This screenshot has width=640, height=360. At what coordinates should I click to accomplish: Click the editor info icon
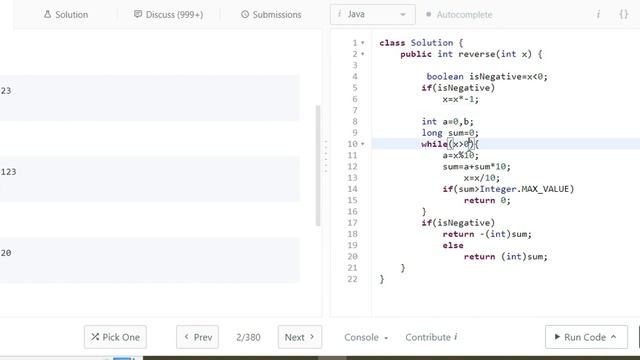(598, 14)
